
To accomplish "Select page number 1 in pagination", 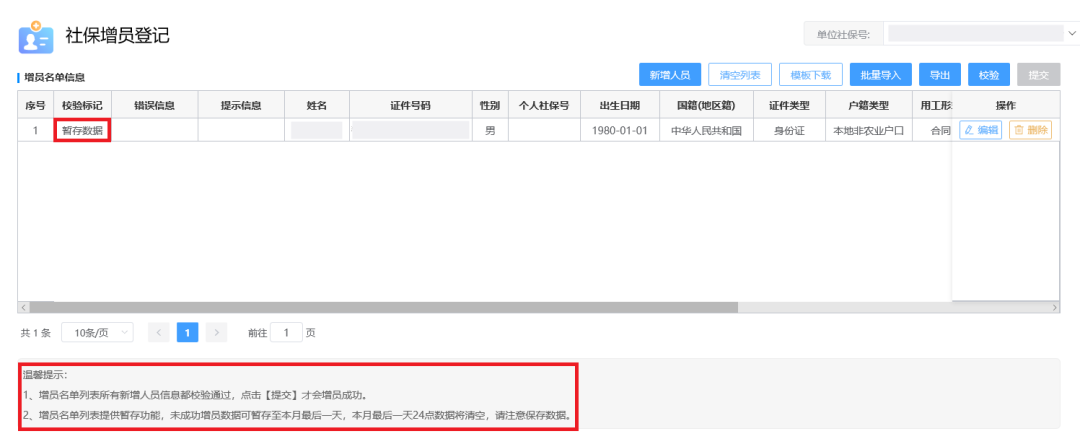I will (x=187, y=333).
